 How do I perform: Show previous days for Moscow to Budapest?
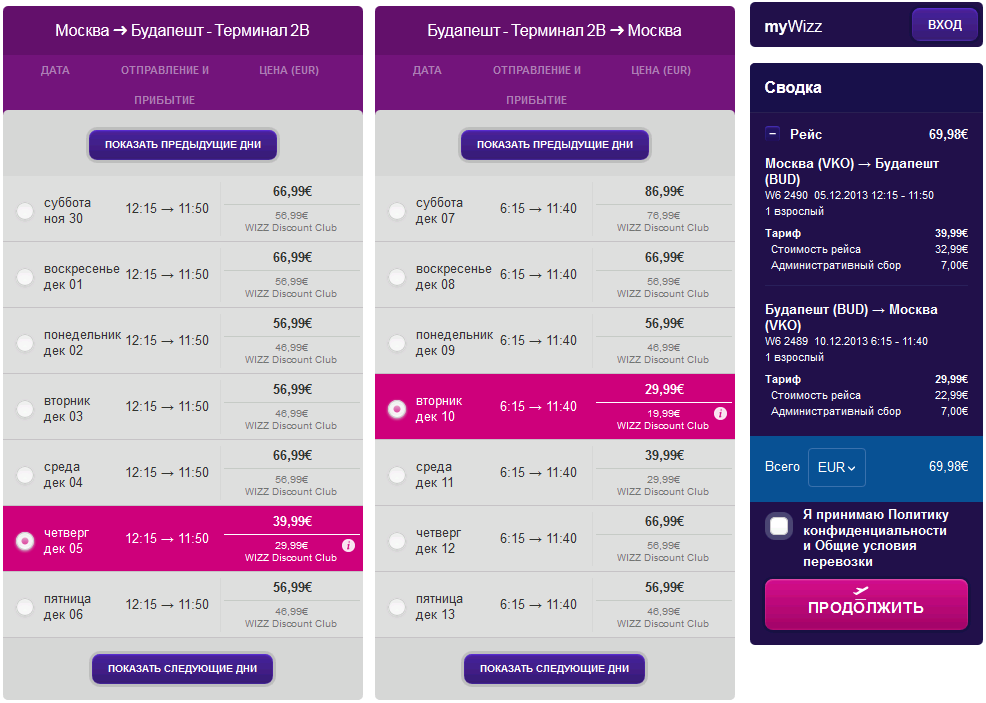pyautogui.click(x=182, y=145)
